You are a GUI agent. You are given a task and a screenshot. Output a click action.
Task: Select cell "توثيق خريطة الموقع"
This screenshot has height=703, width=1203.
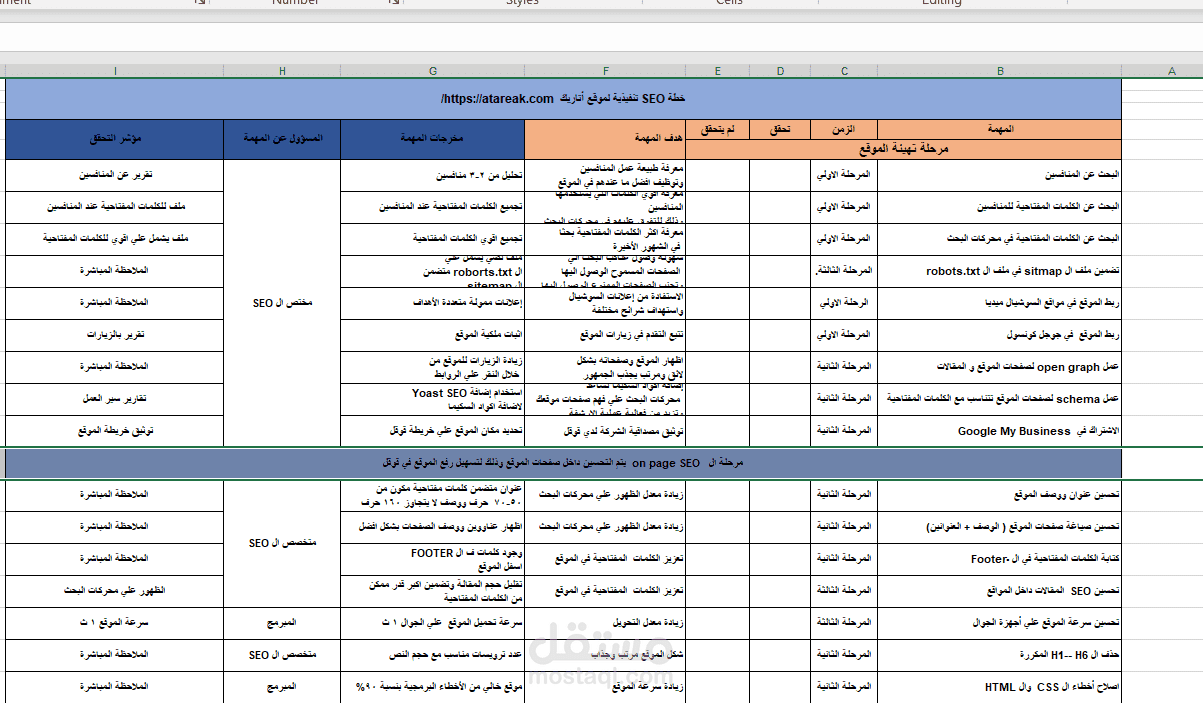(x=115, y=431)
